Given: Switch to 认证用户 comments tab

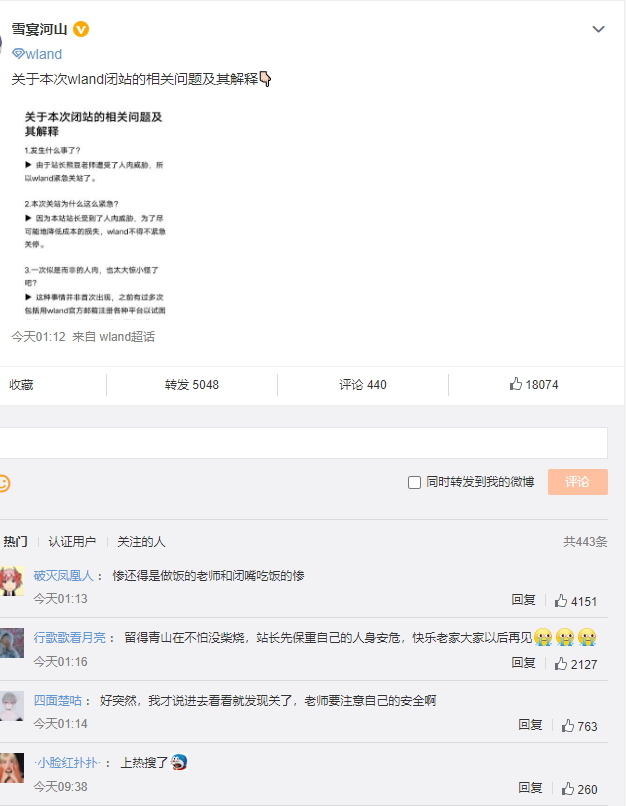Looking at the screenshot, I should 72,542.
